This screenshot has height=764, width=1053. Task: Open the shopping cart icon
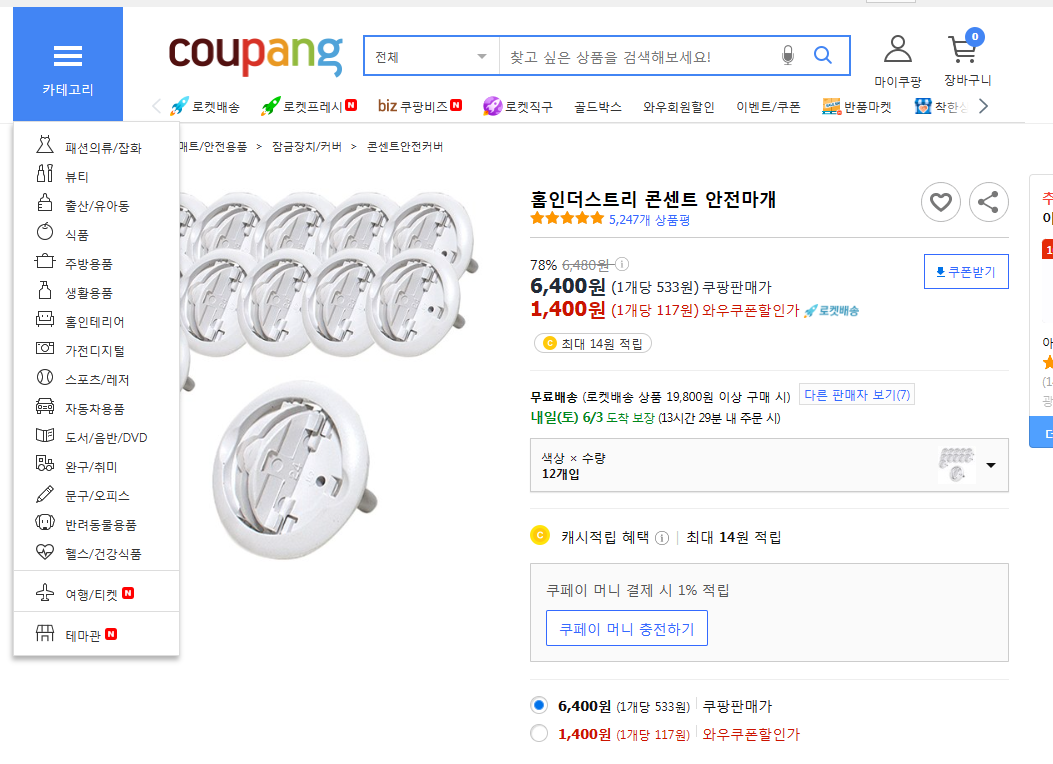(x=964, y=50)
